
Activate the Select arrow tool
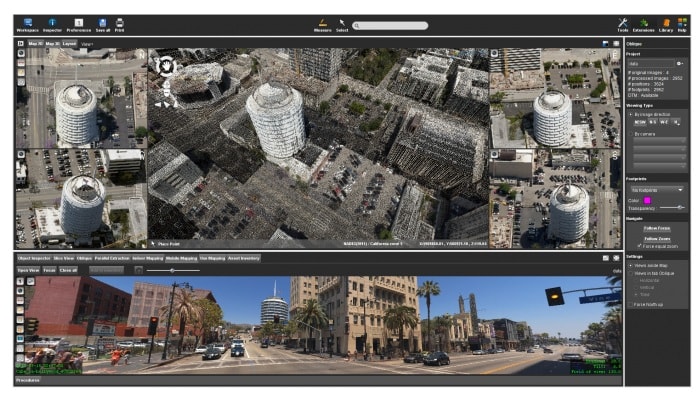(342, 25)
